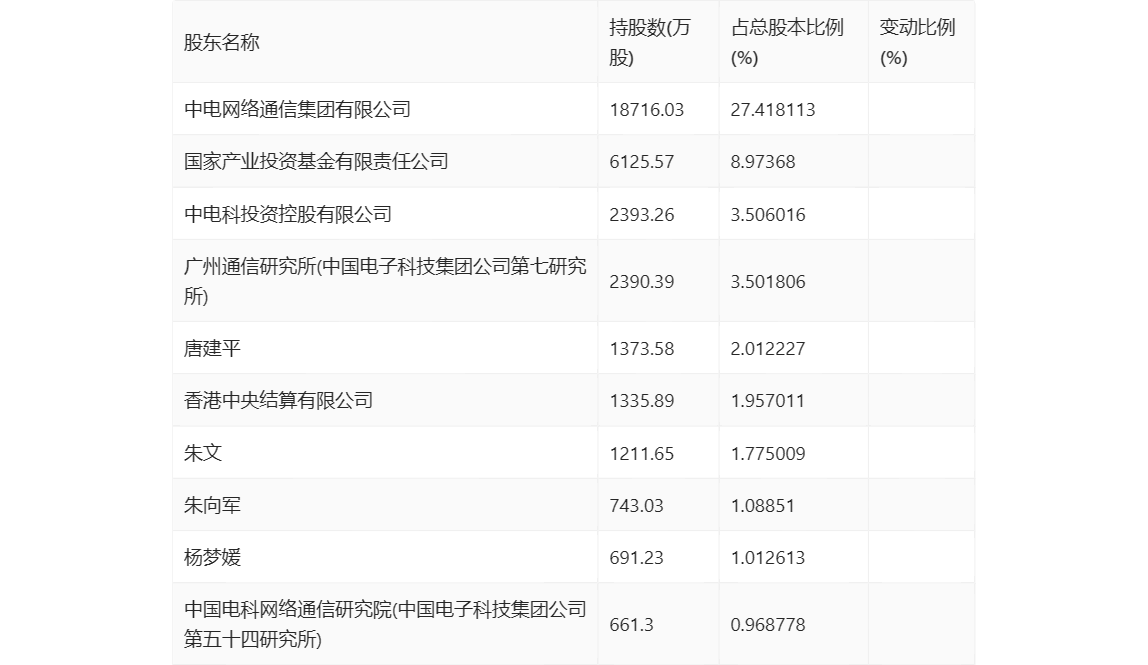The image size is (1148, 665).
Task: Click the value 2390.39
Action: point(641,282)
